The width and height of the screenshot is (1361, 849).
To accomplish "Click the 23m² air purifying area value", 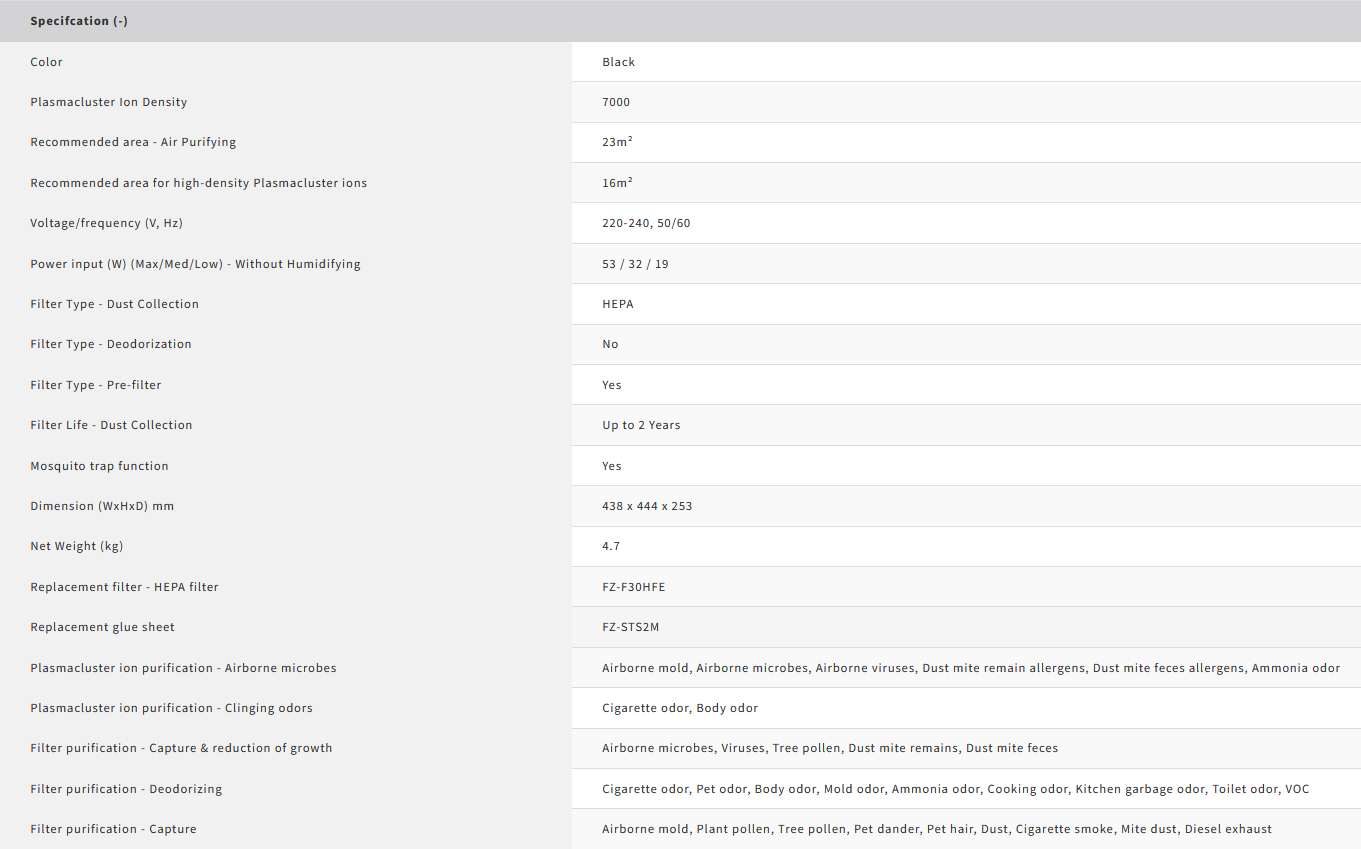I will 617,142.
